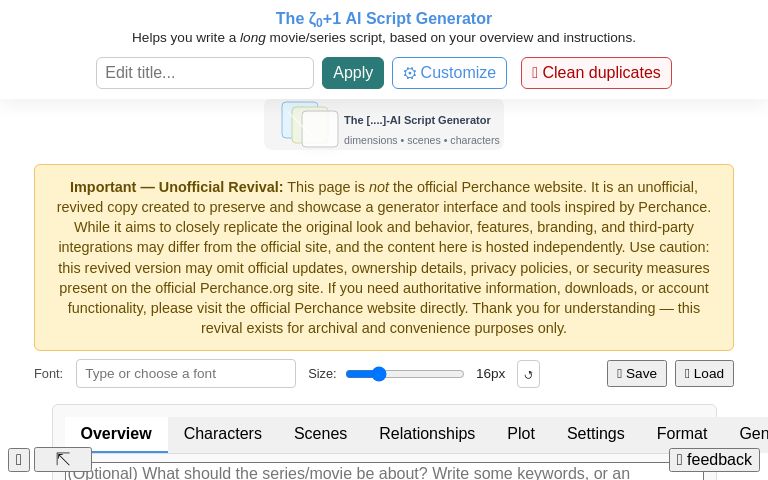The height and width of the screenshot is (480, 768).
Task: Open the Settings tab
Action: (x=595, y=433)
